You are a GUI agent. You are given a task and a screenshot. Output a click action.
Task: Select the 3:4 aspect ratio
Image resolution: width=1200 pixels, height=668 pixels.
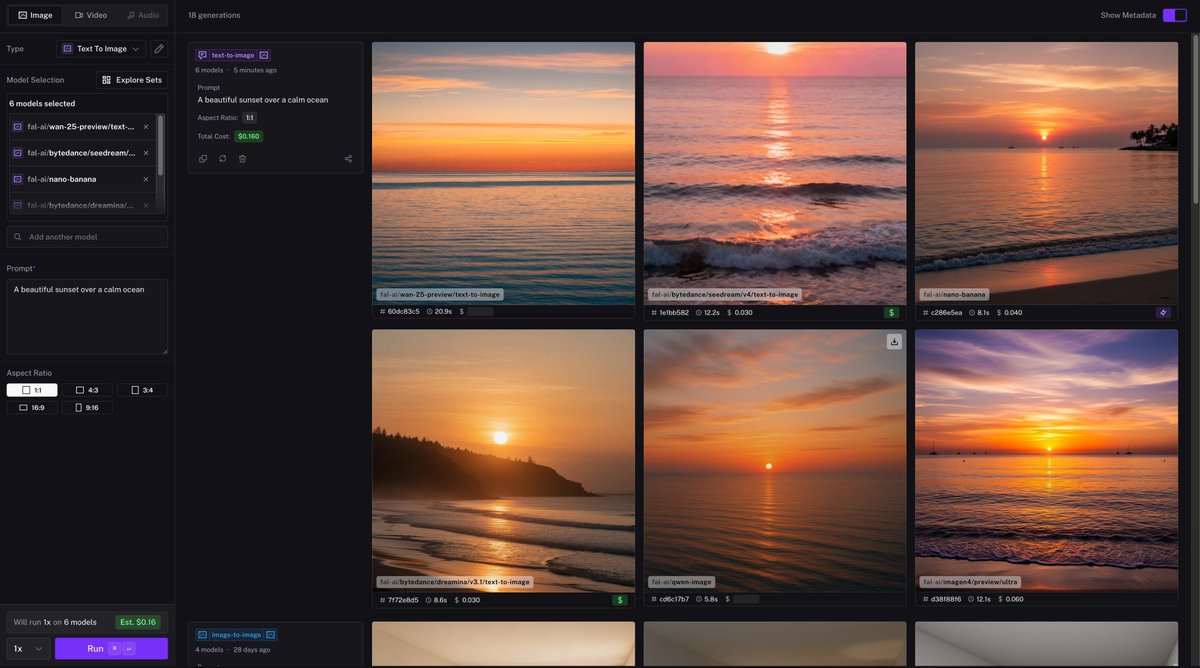(x=142, y=390)
